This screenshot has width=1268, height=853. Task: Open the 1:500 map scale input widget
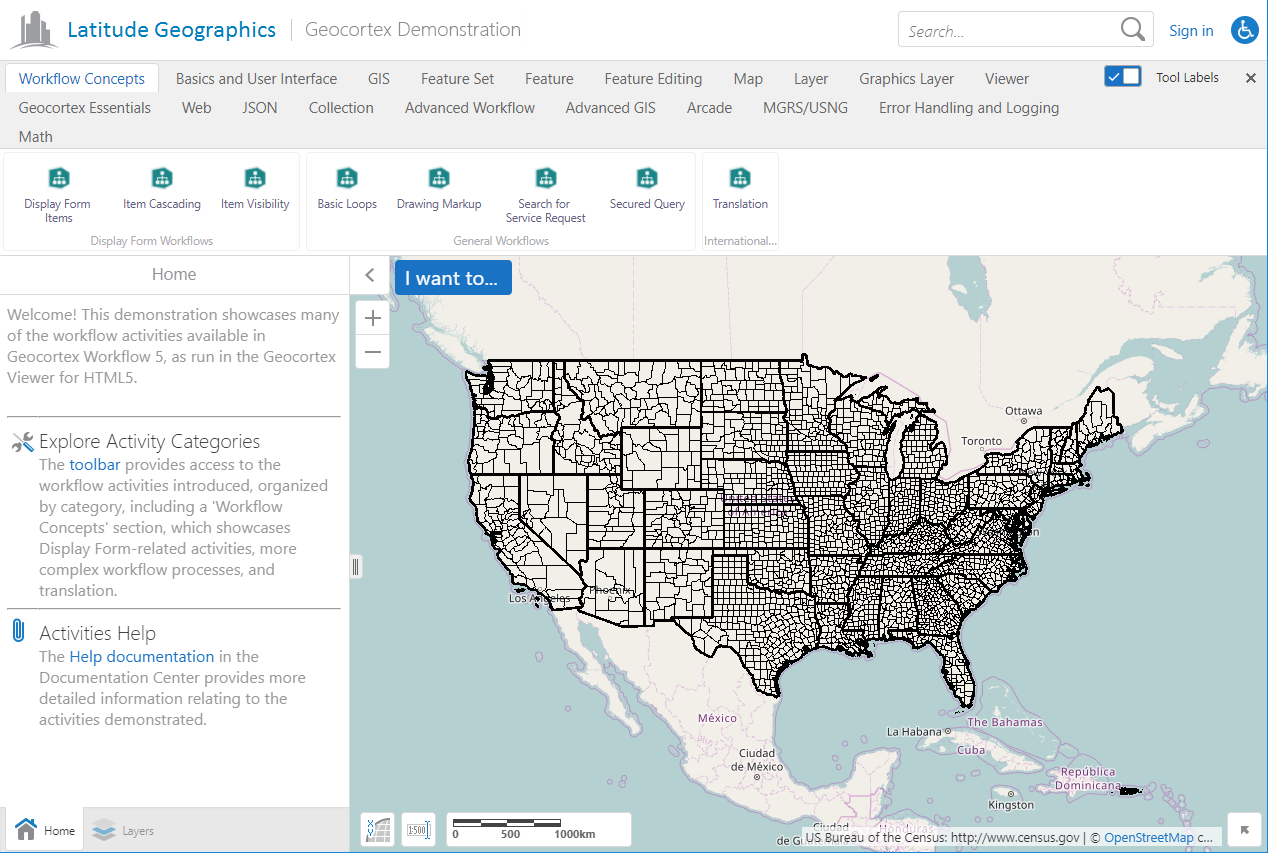pyautogui.click(x=418, y=829)
